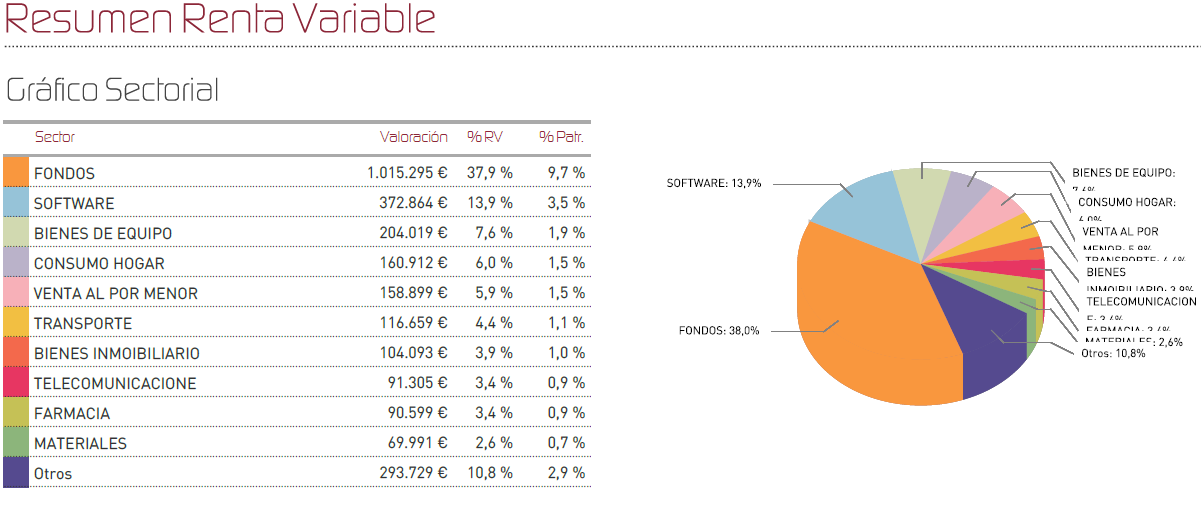Select the BIENES DE EQUIPO color swatch
The width and height of the screenshot is (1201, 508).
(16, 233)
